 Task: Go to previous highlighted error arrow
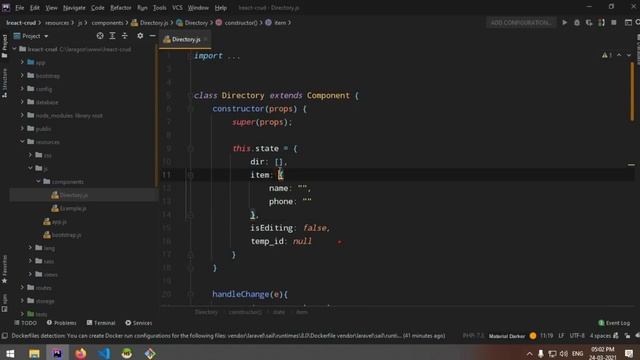[x=619, y=55]
